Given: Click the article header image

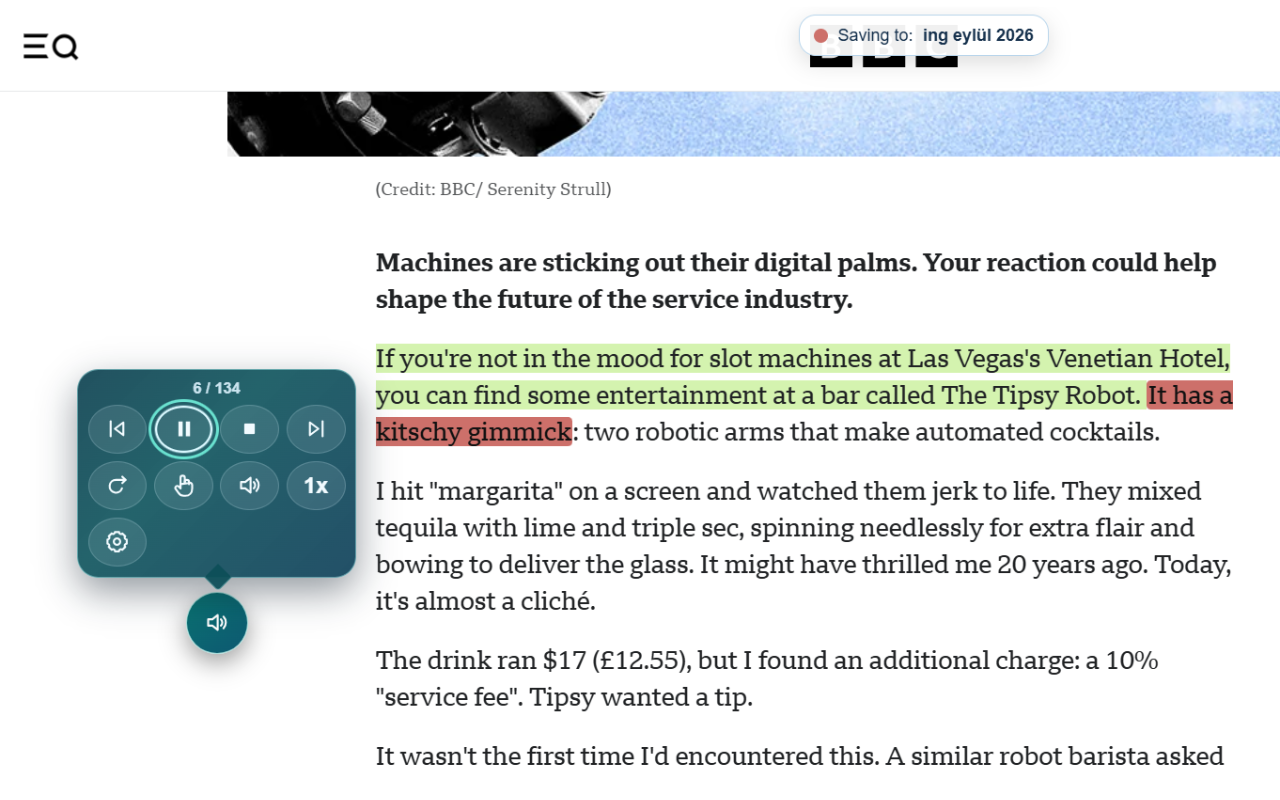Looking at the screenshot, I should click(x=753, y=124).
